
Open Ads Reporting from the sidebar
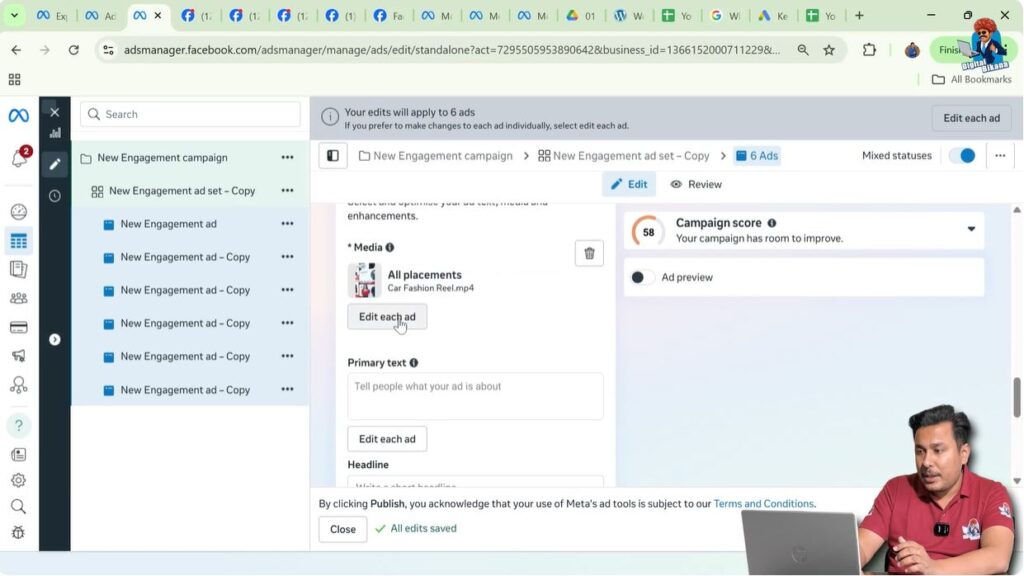tap(18, 267)
